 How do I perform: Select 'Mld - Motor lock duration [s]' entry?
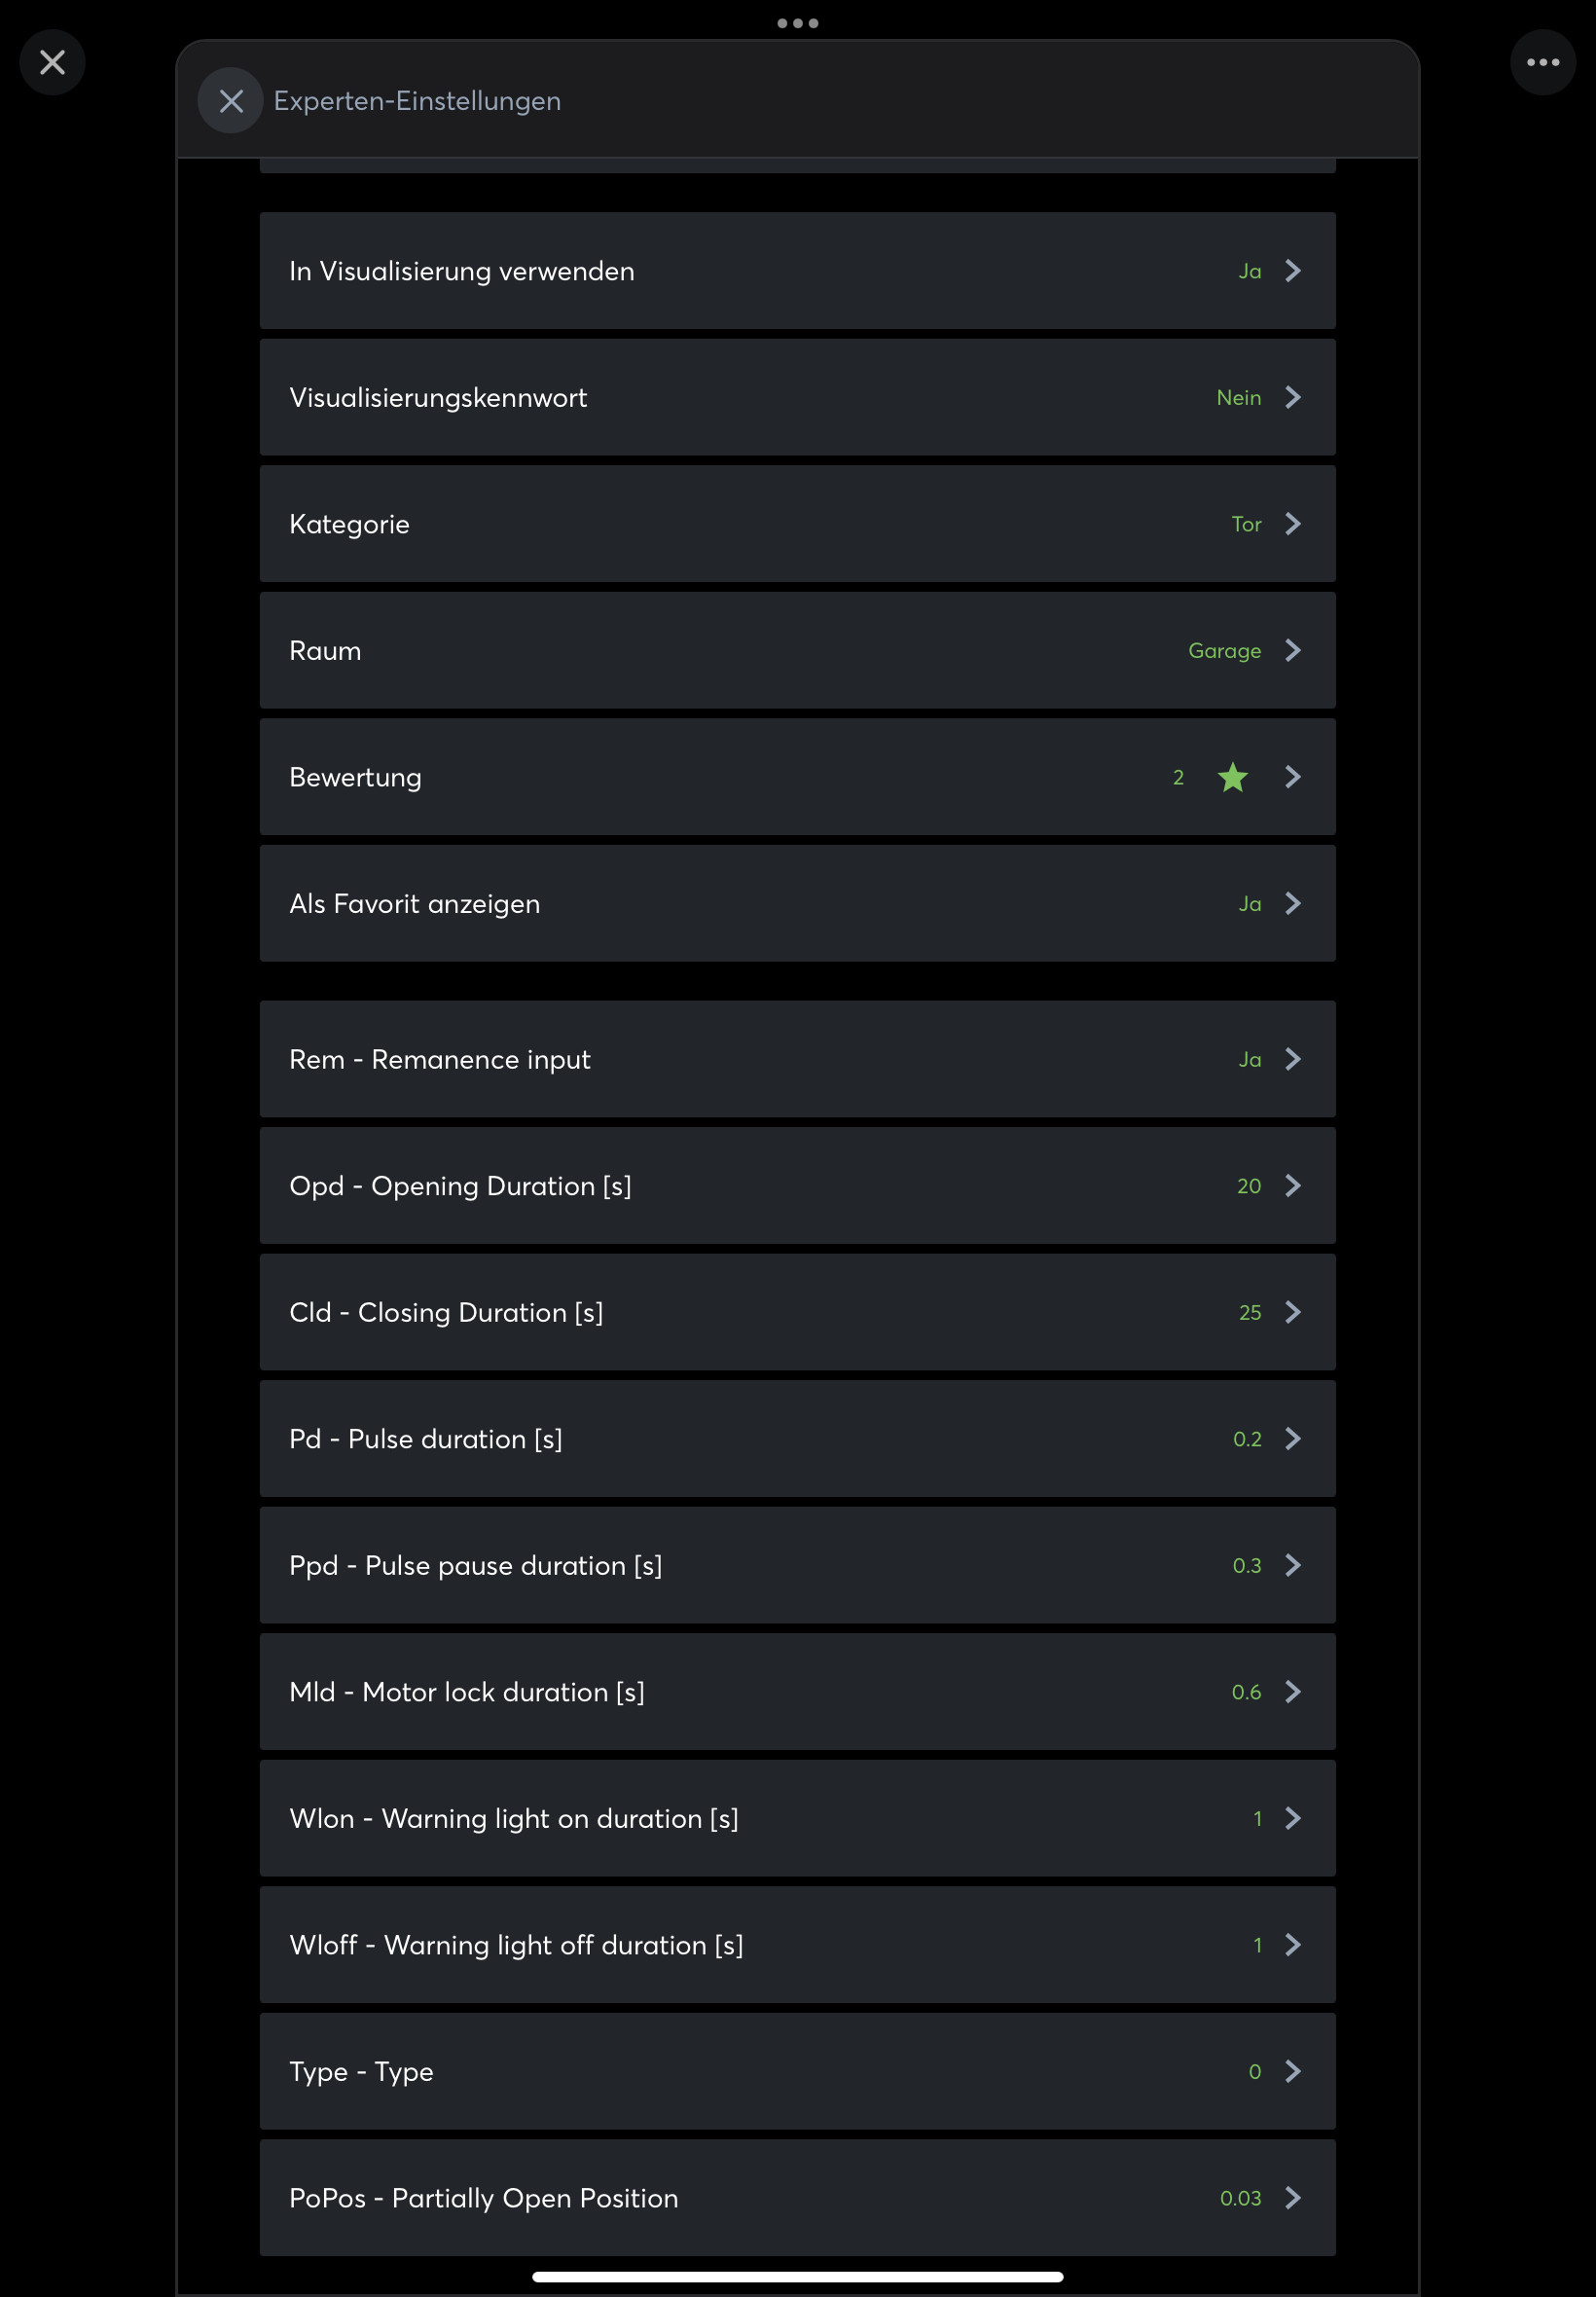tap(797, 1691)
